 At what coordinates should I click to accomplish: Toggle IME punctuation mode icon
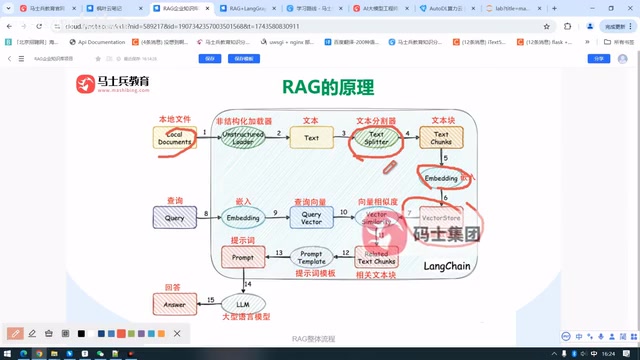[590, 336]
